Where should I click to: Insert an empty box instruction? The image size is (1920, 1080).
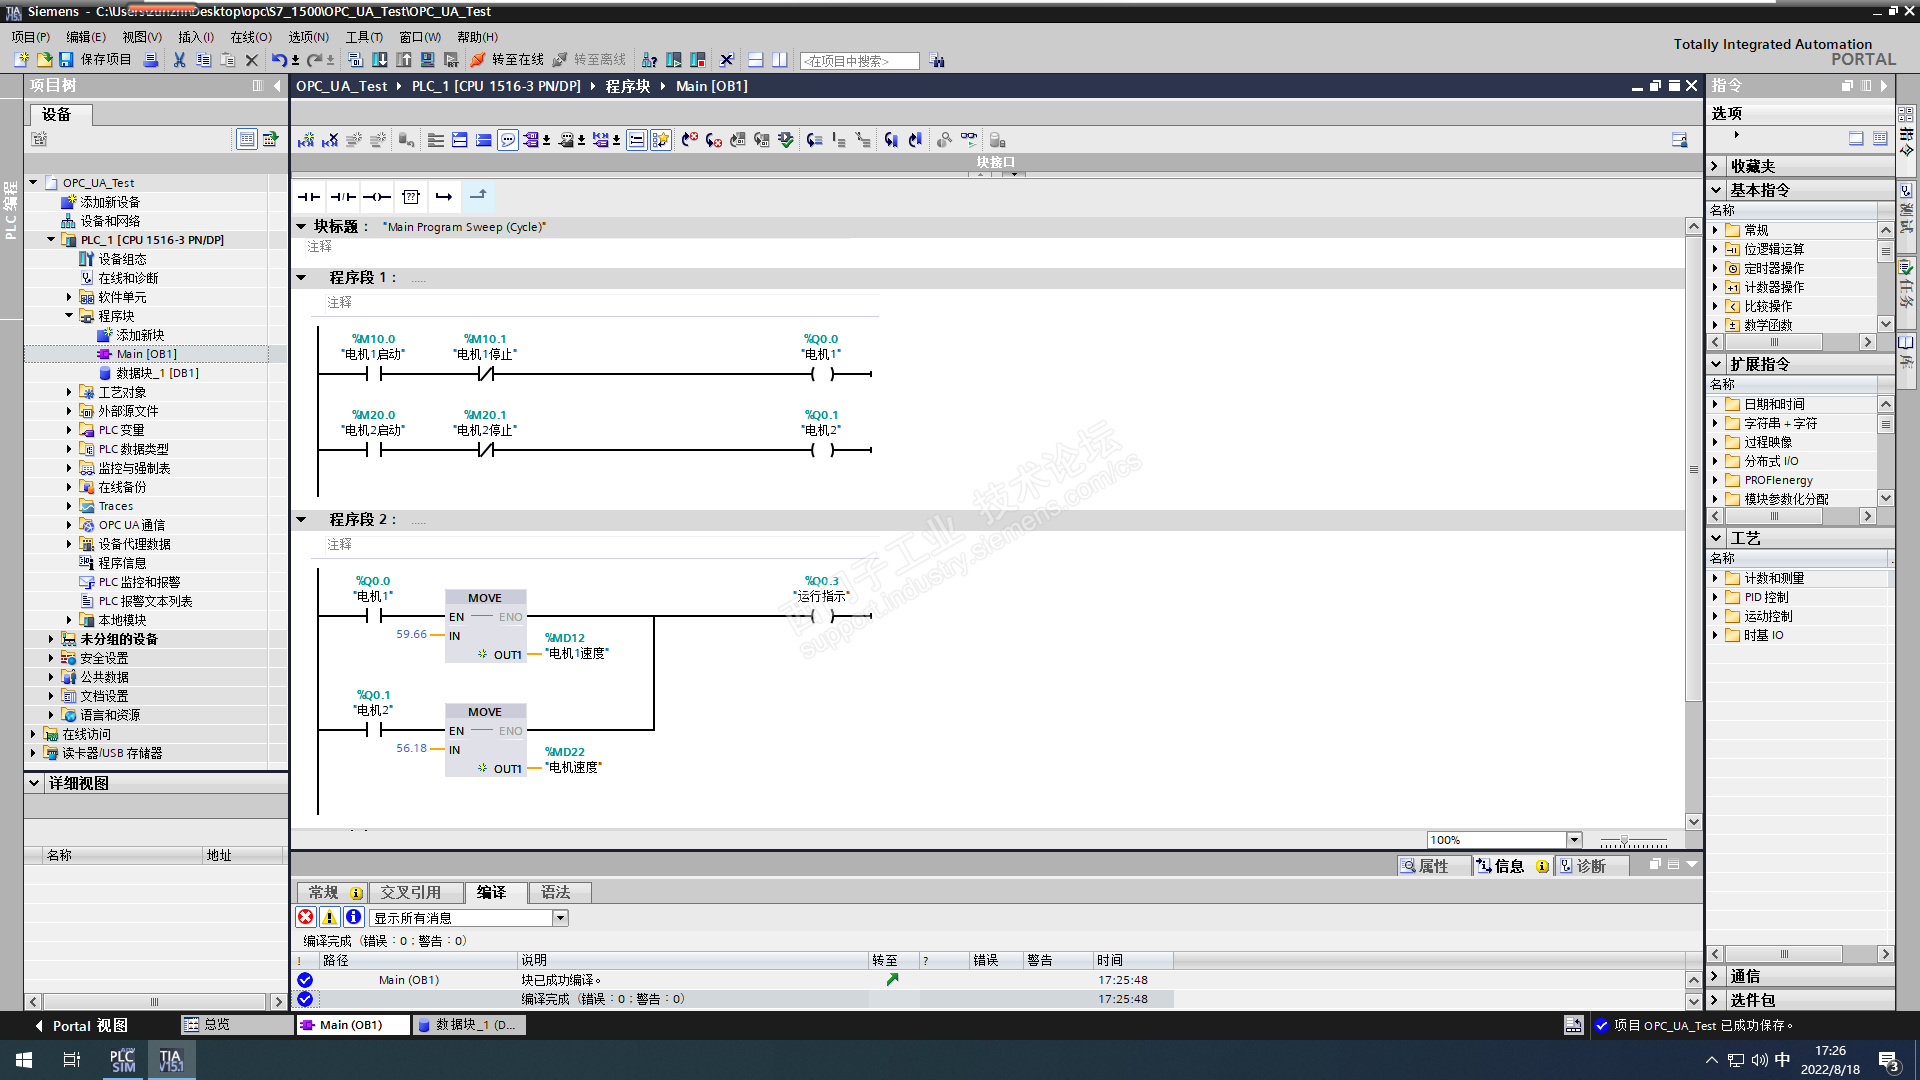pyautogui.click(x=411, y=197)
